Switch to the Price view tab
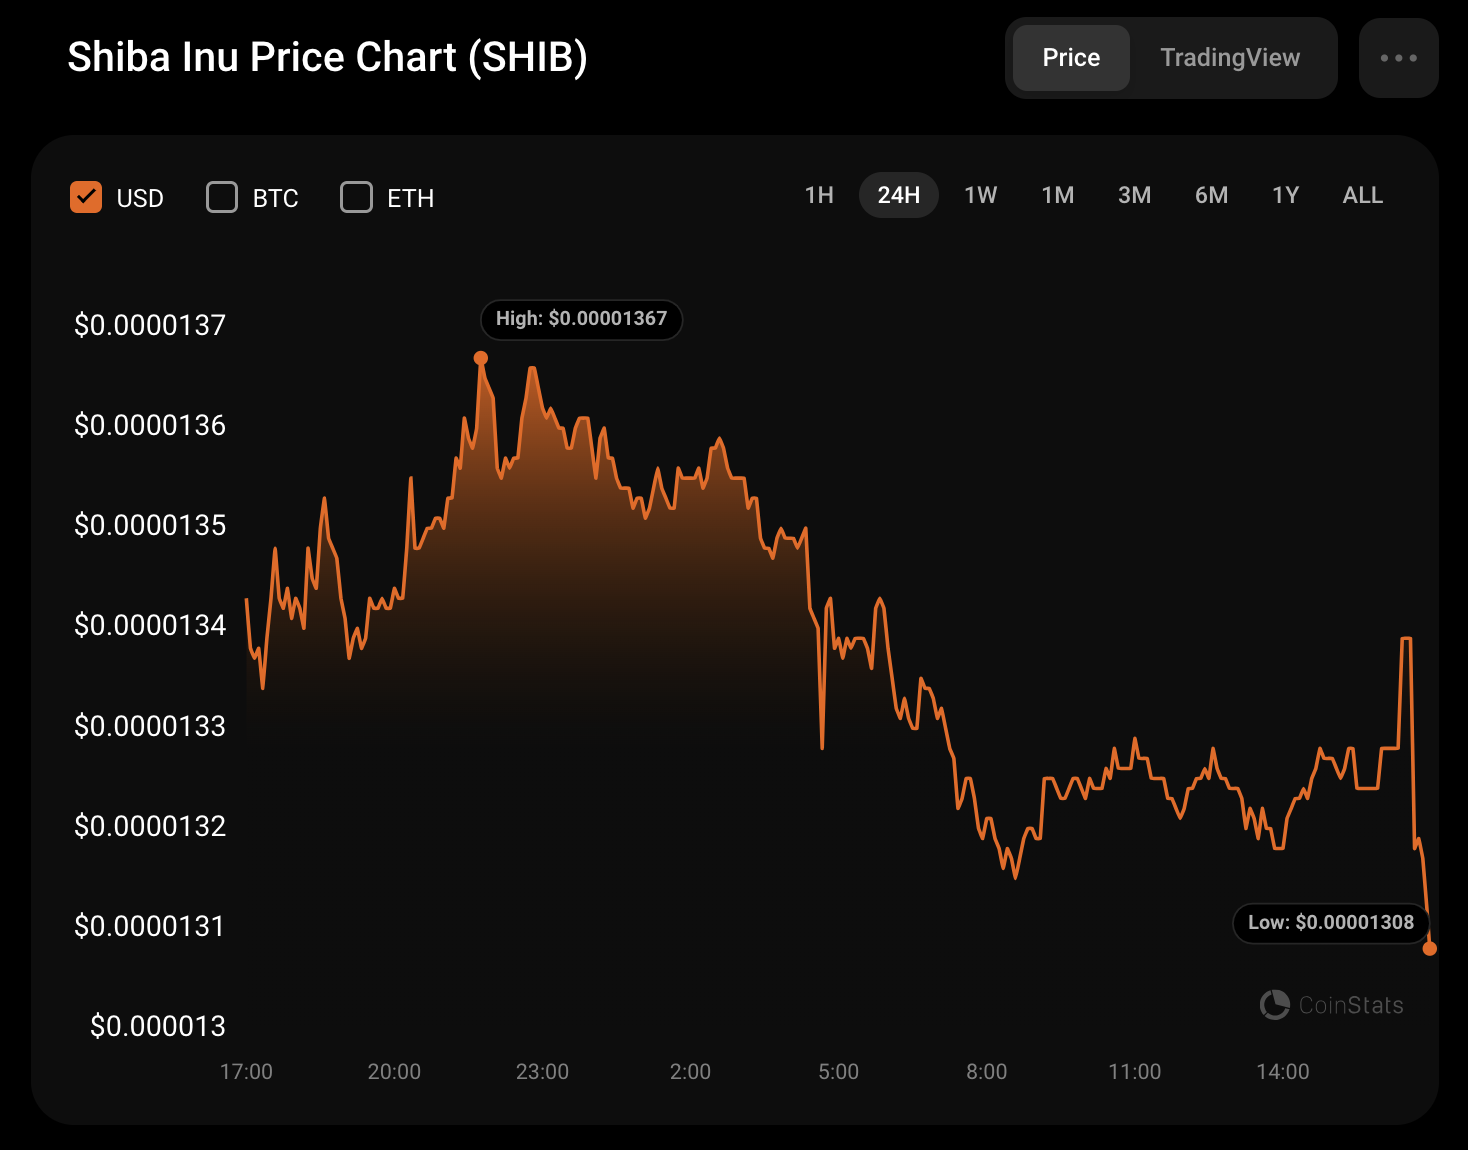This screenshot has height=1150, width=1468. tap(1071, 58)
